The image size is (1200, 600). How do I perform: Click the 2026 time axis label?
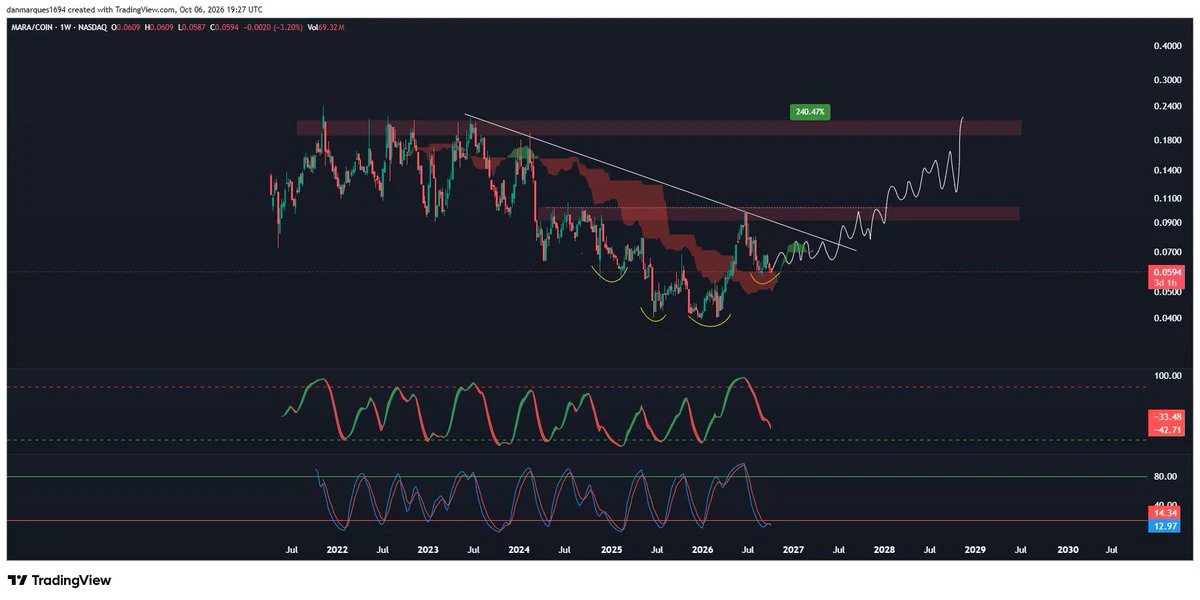click(x=701, y=550)
